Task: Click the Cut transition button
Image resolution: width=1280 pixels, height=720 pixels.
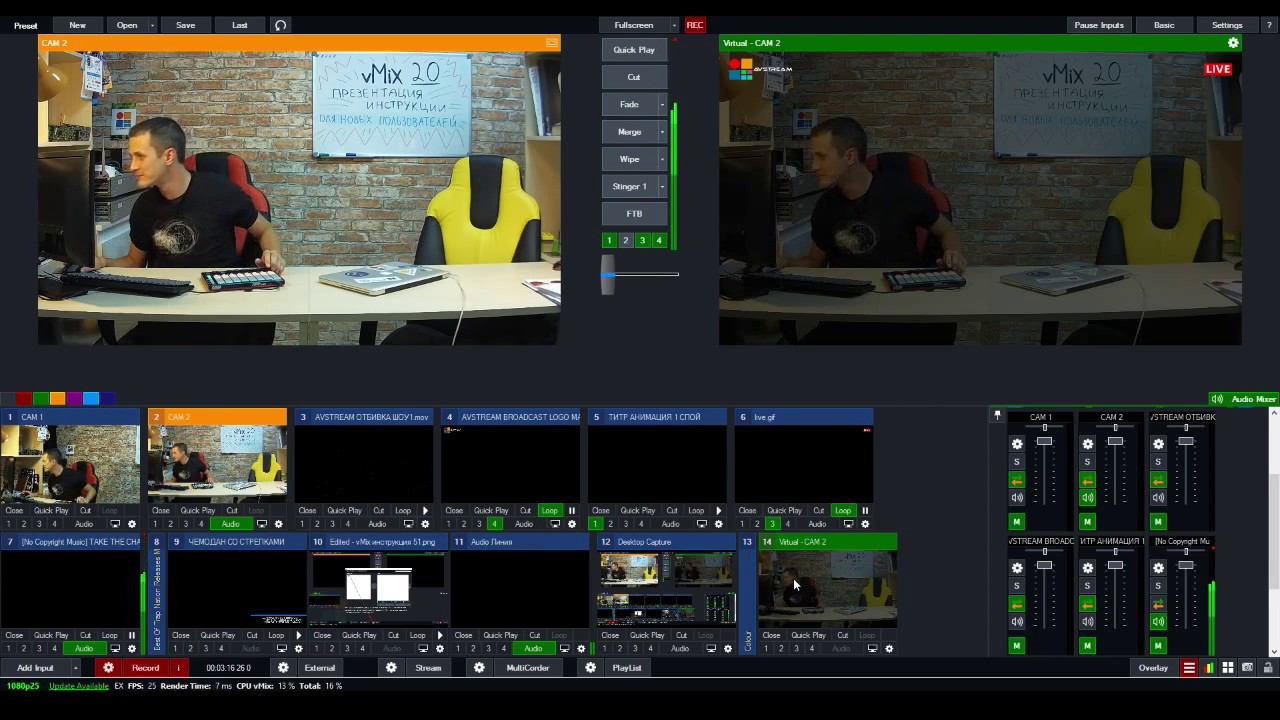Action: coord(634,77)
